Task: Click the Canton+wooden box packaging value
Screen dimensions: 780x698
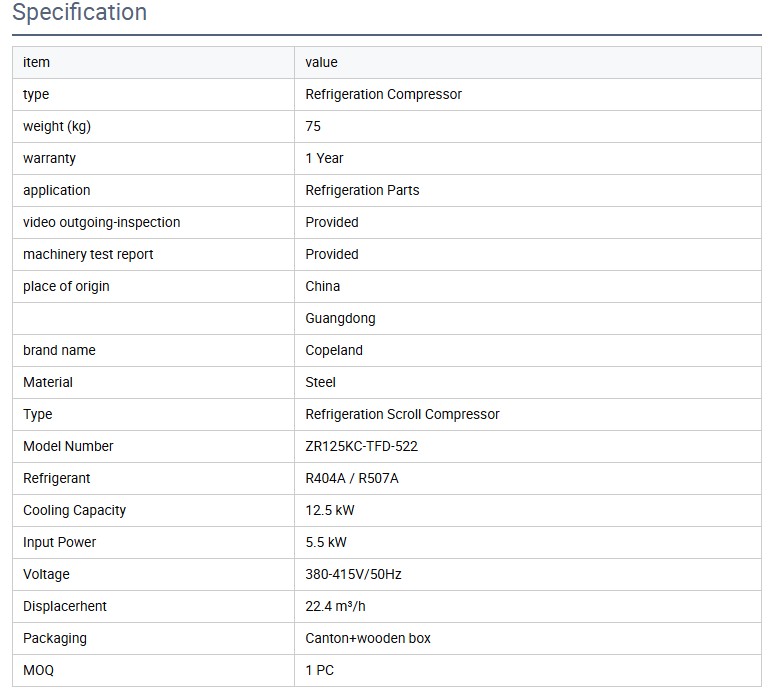Action: 368,638
